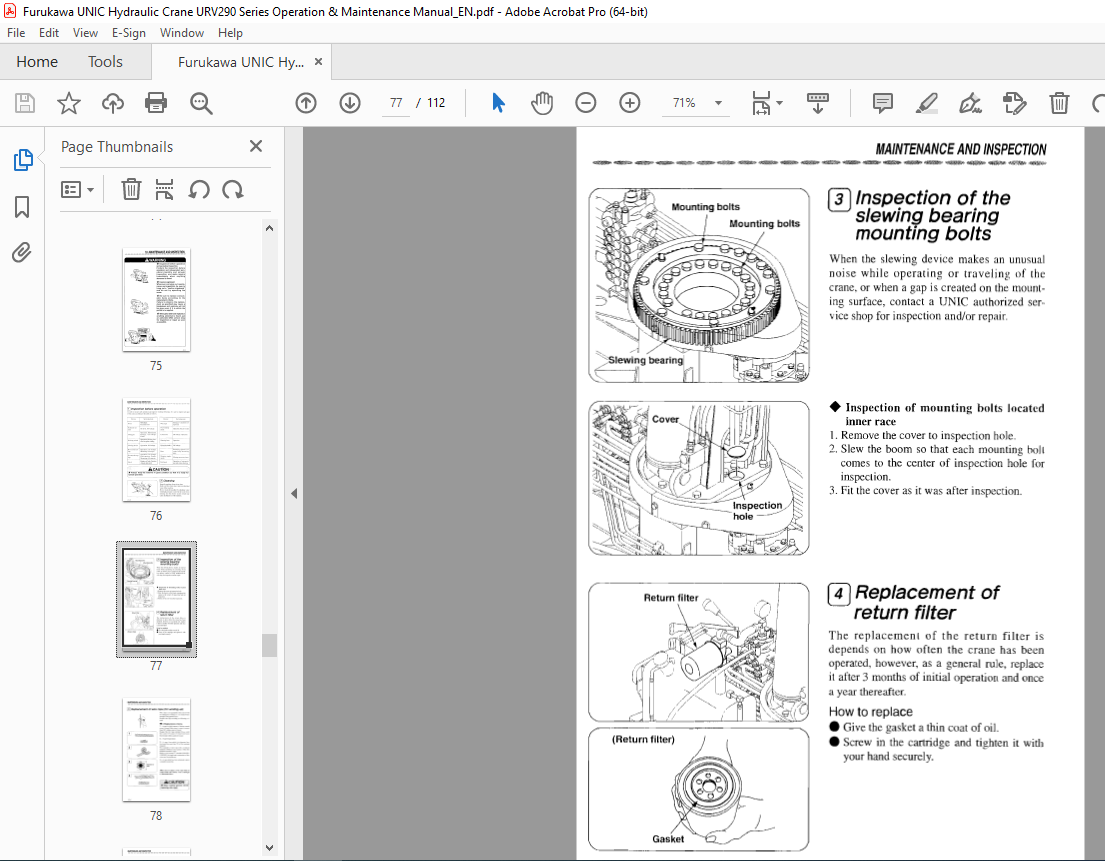Viewport: 1105px width, 861px height.
Task: Open the zoom level 71% dropdown
Action: pos(718,103)
